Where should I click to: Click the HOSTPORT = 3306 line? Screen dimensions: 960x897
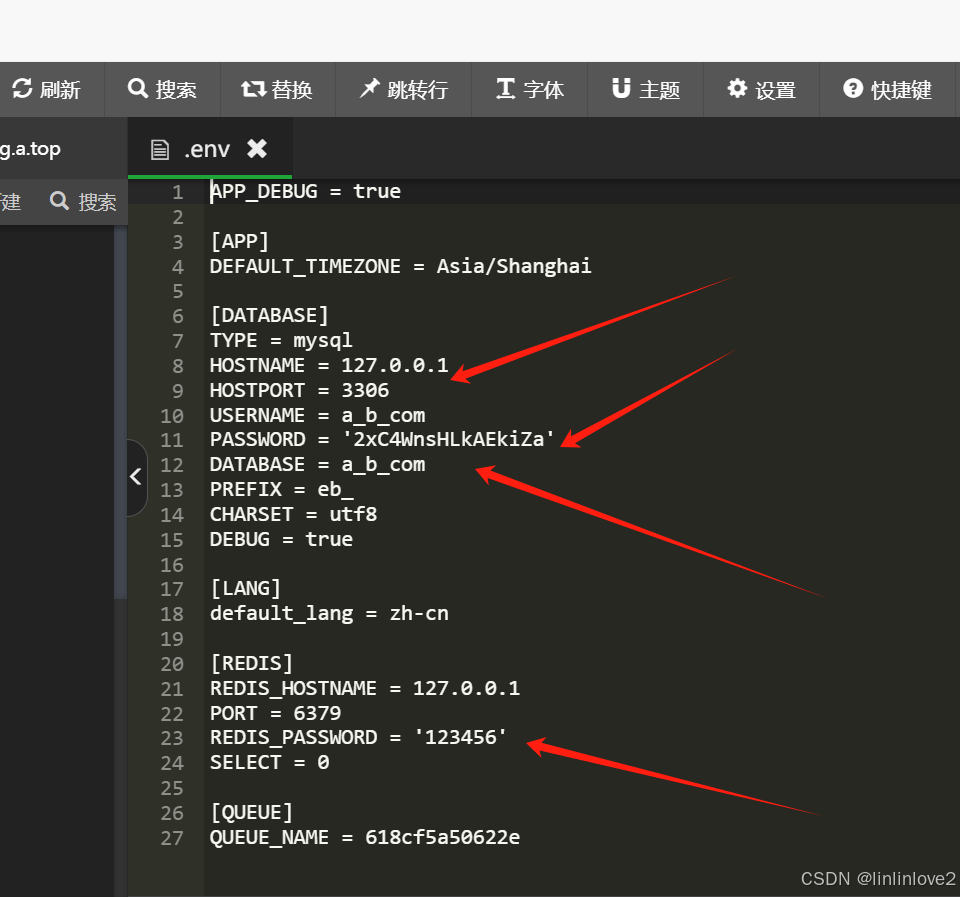click(x=299, y=390)
